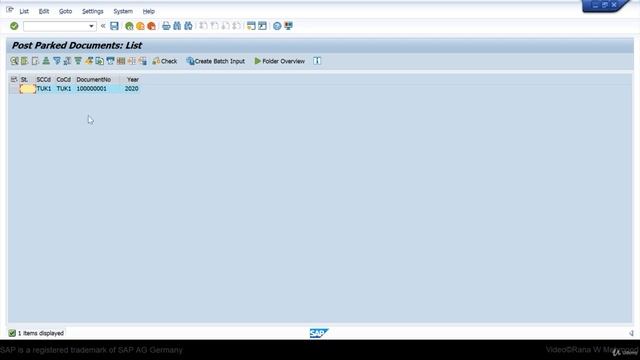Image resolution: width=640 pixels, height=360 pixels.
Task: Click document number 100000001
Action: point(91,89)
